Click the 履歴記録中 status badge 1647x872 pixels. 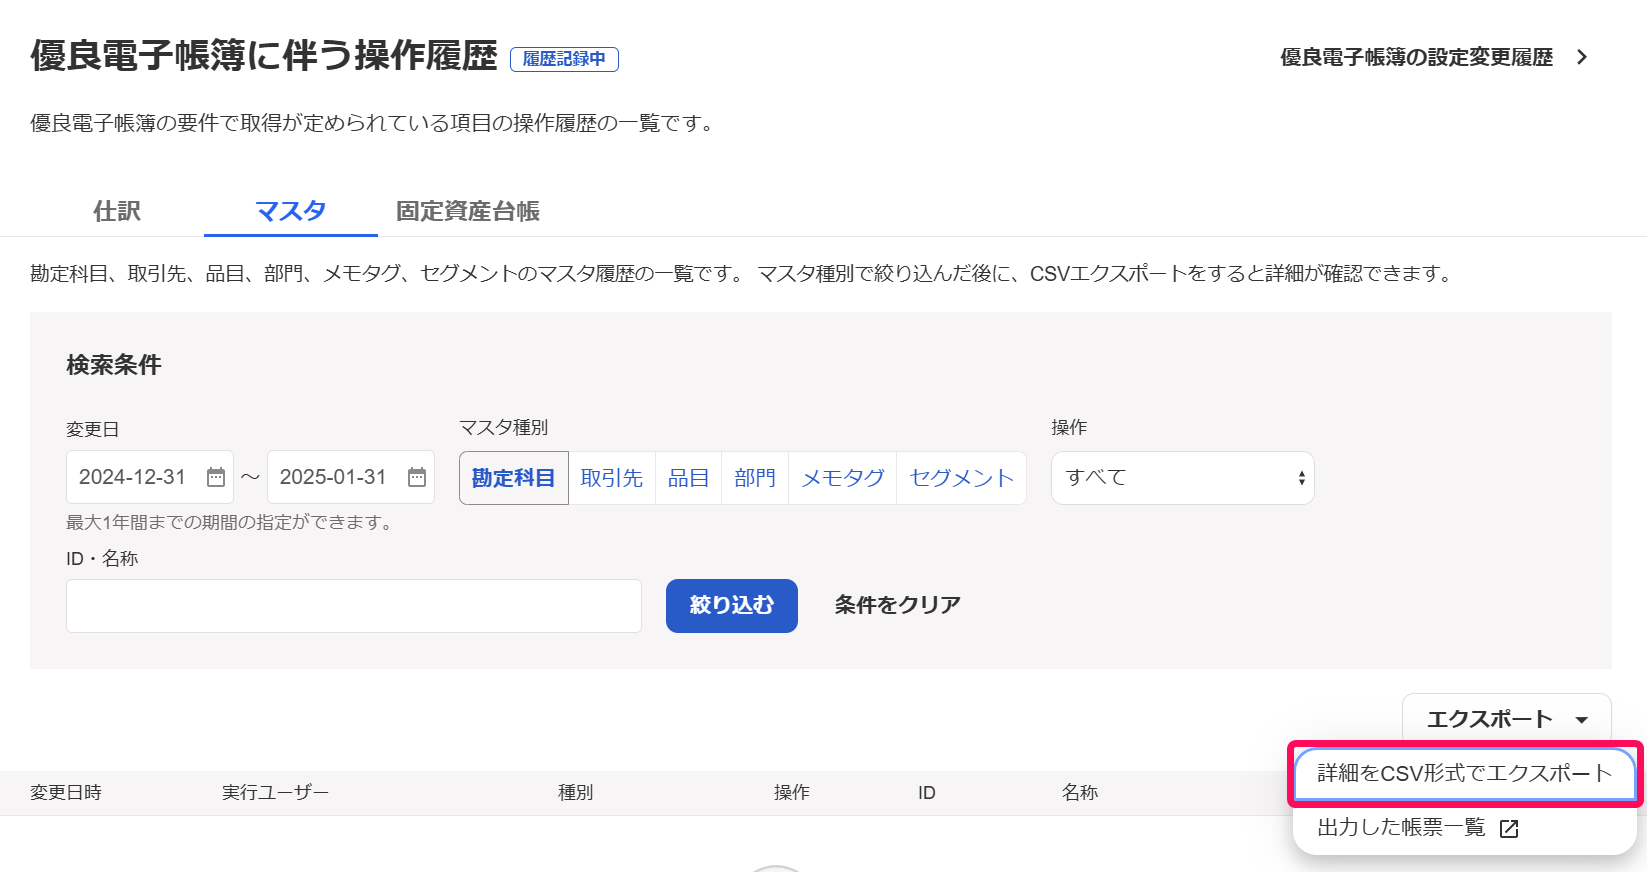tap(564, 59)
